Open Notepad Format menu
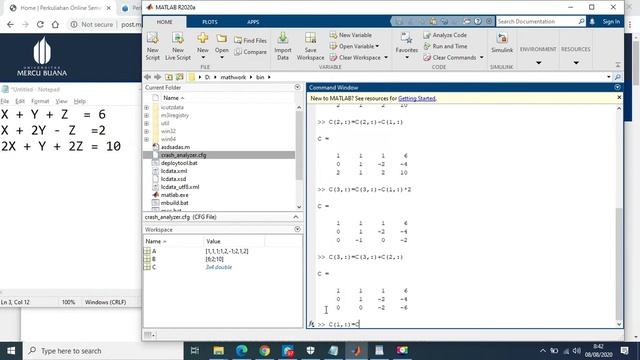640x360 pixels. (40, 101)
